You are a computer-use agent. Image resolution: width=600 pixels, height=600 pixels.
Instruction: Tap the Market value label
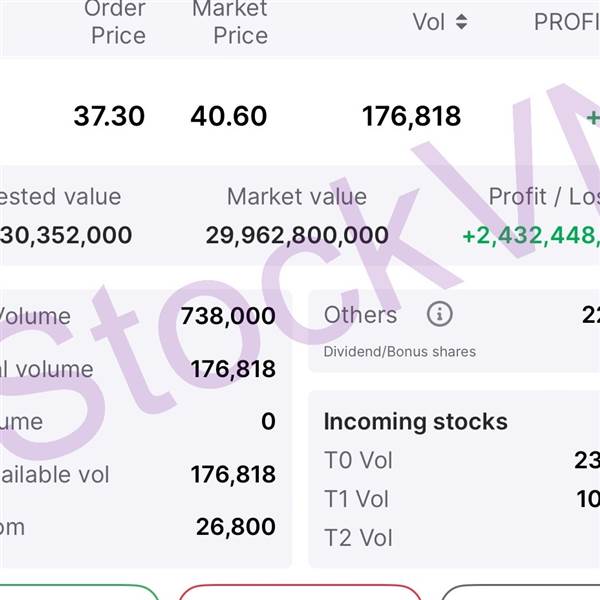(297, 197)
